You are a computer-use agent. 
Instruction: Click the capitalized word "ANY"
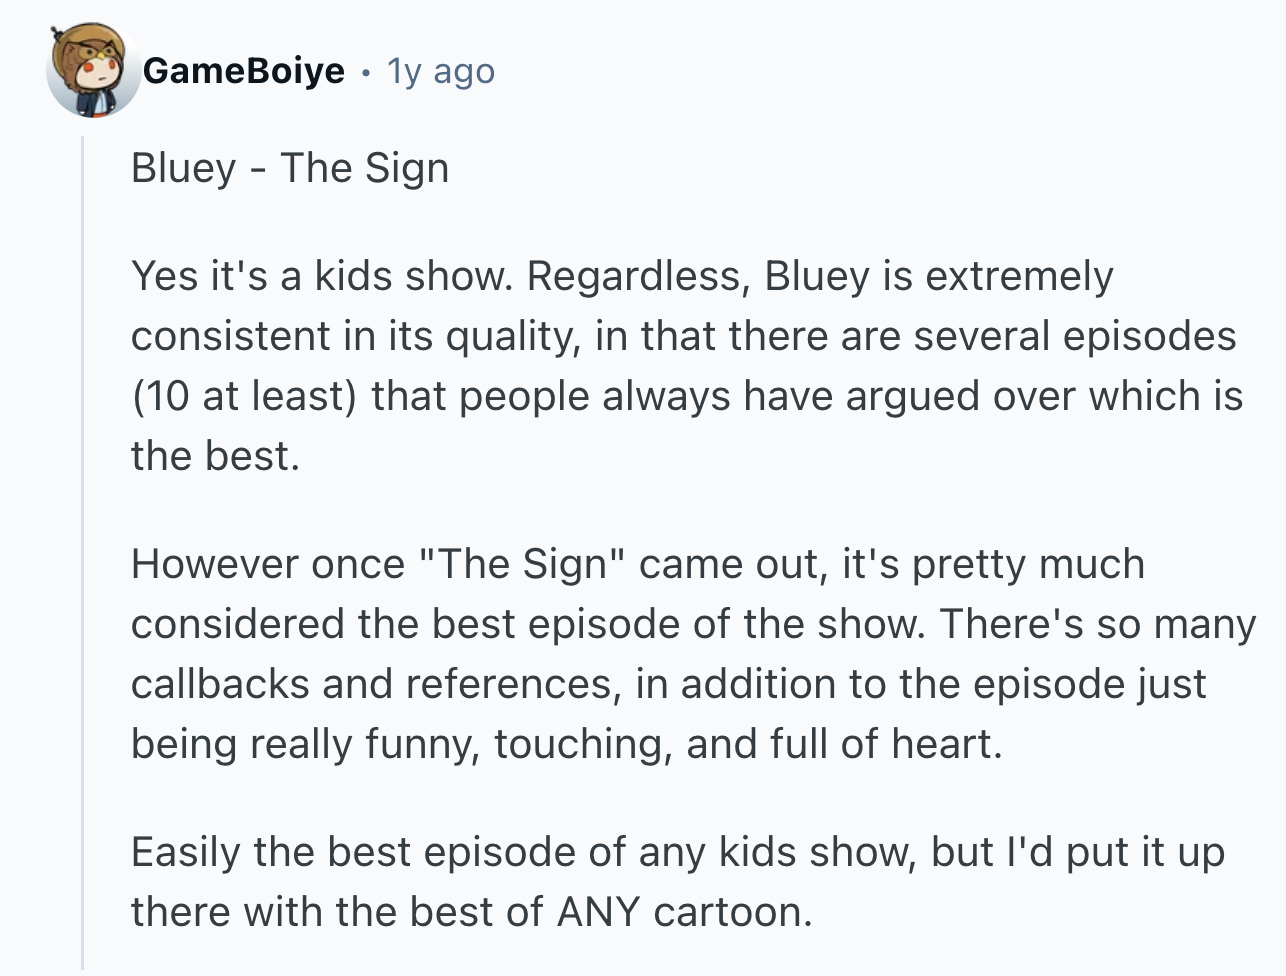(598, 912)
